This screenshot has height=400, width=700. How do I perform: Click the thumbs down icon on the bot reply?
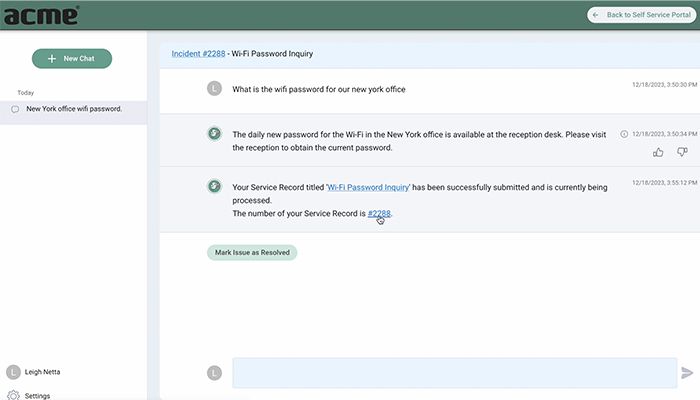(x=682, y=152)
